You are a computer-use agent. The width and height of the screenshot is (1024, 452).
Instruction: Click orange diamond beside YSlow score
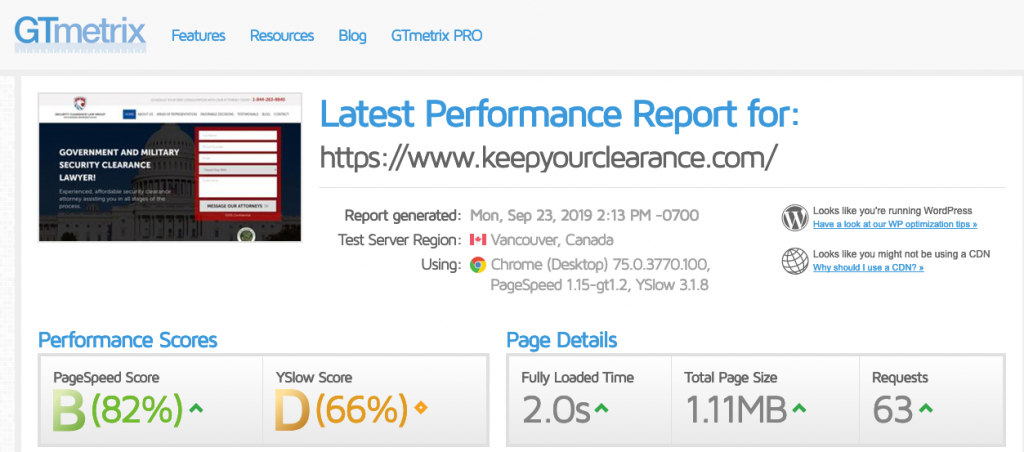coord(421,409)
